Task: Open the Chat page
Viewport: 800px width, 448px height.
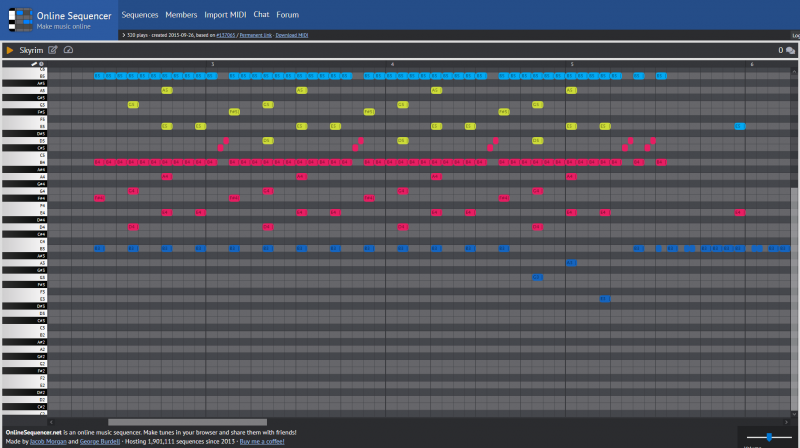Action: pos(261,15)
